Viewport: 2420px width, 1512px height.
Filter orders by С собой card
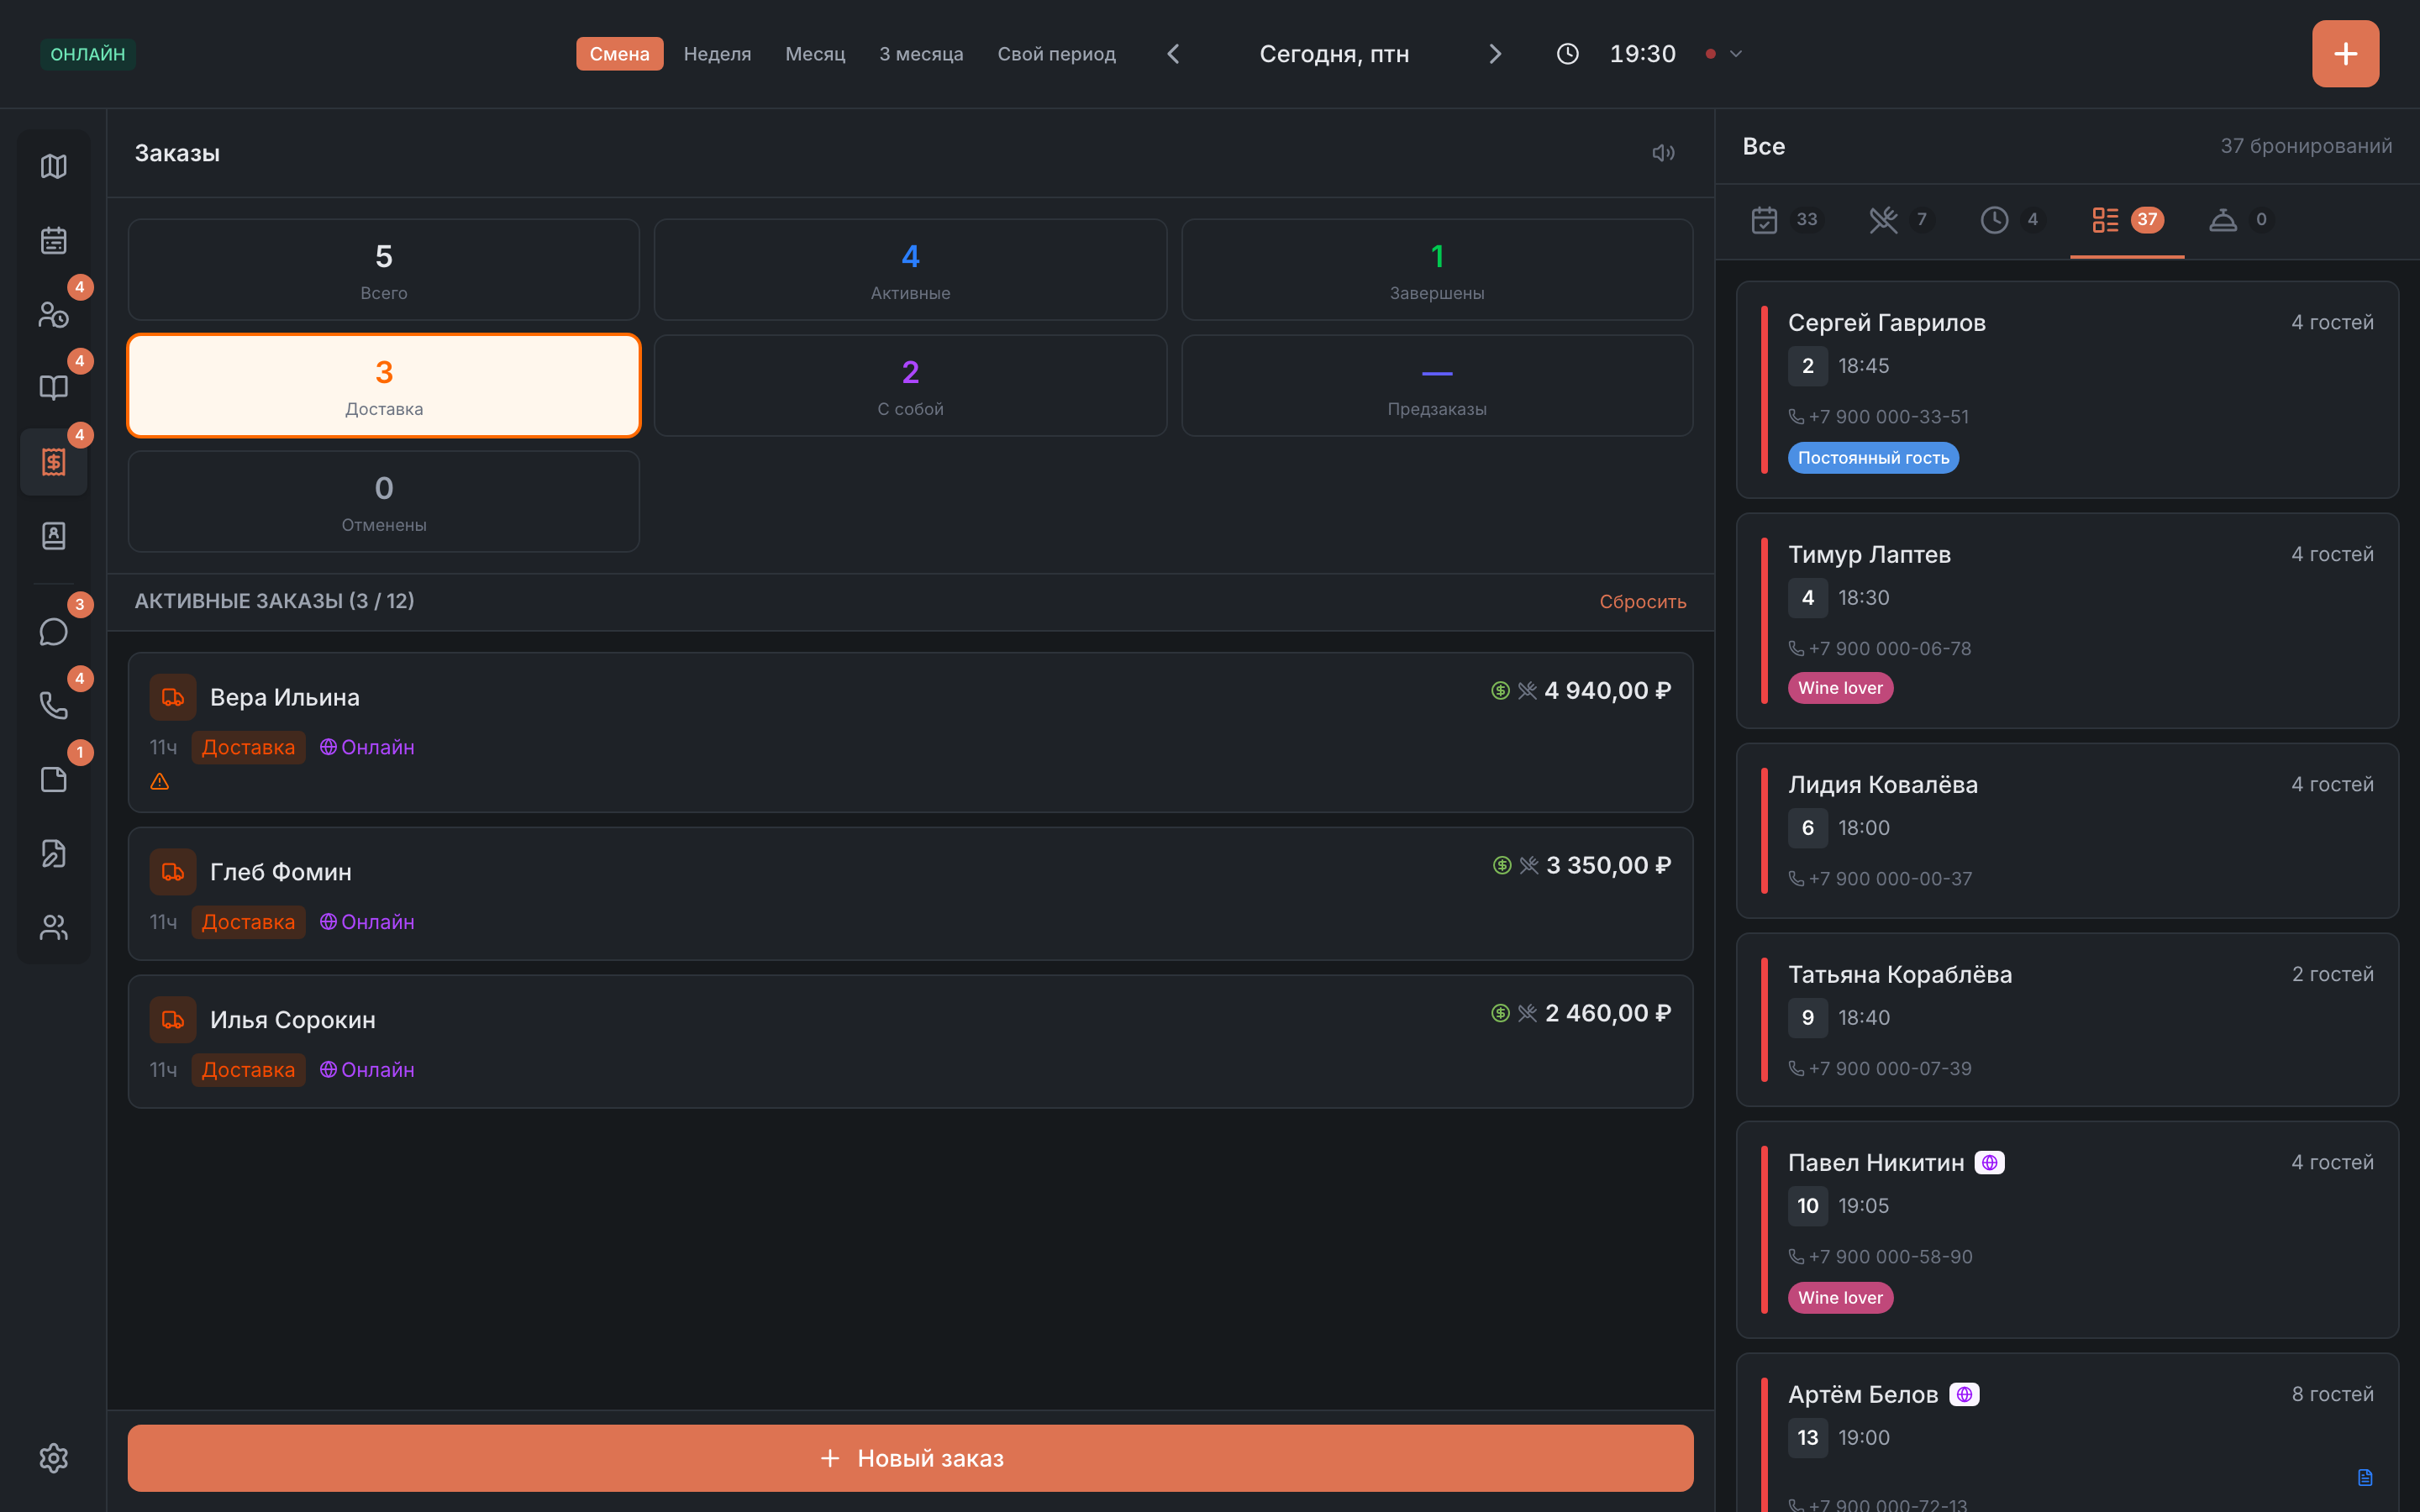tap(910, 386)
